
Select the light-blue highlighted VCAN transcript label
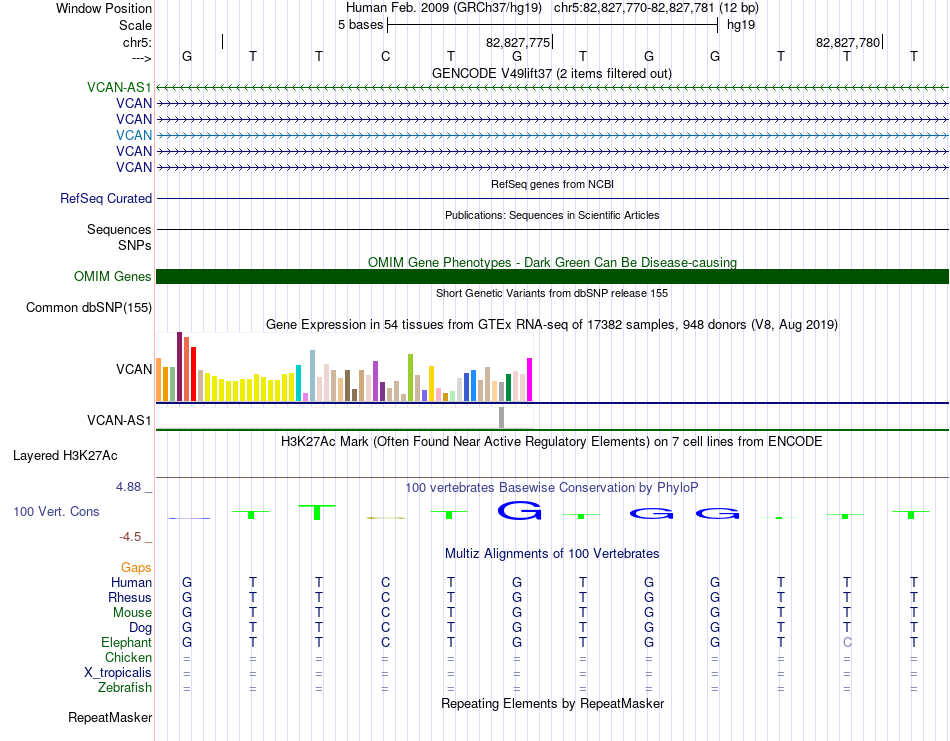[x=134, y=135]
